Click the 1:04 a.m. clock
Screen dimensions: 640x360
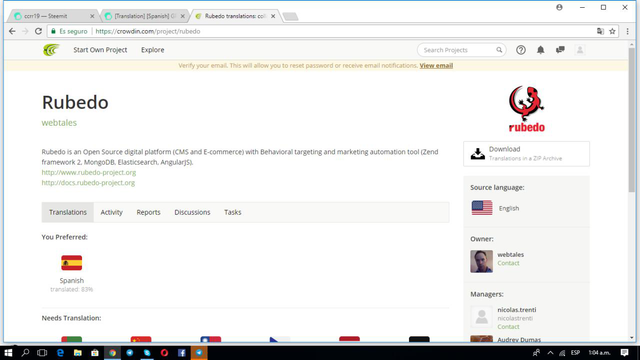[x=599, y=353]
